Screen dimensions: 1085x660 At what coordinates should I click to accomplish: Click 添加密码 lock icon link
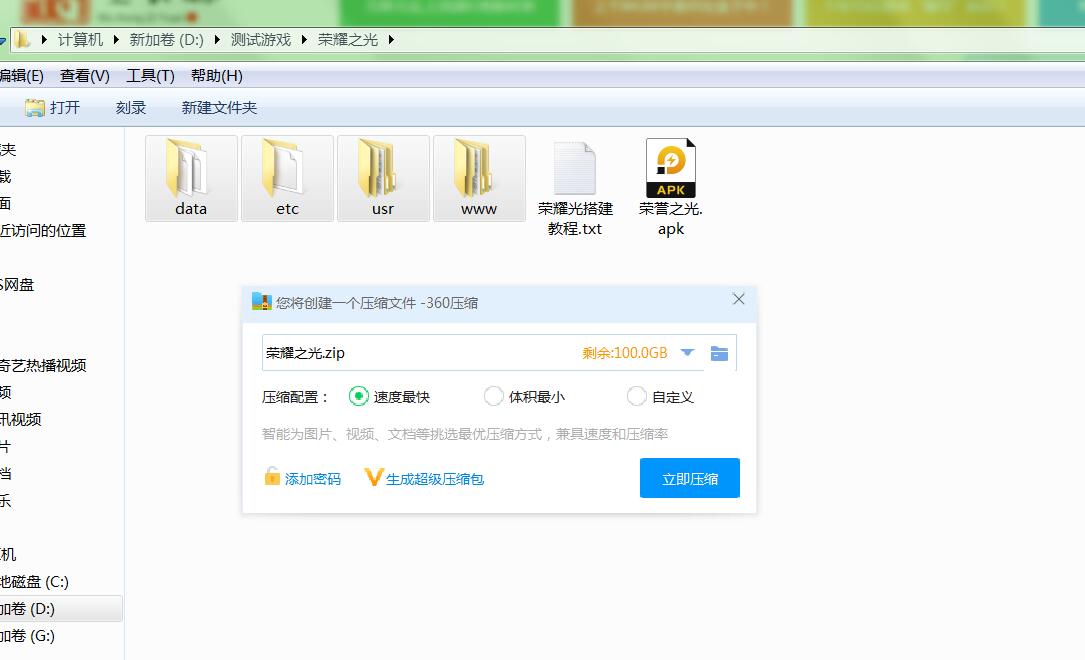pos(302,479)
